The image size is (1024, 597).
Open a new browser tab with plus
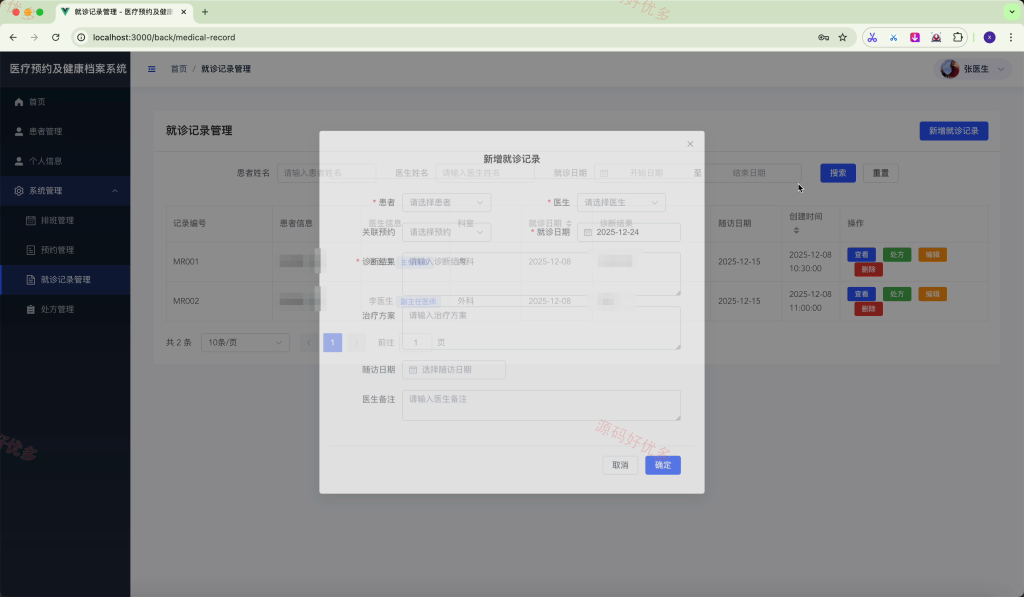[204, 12]
